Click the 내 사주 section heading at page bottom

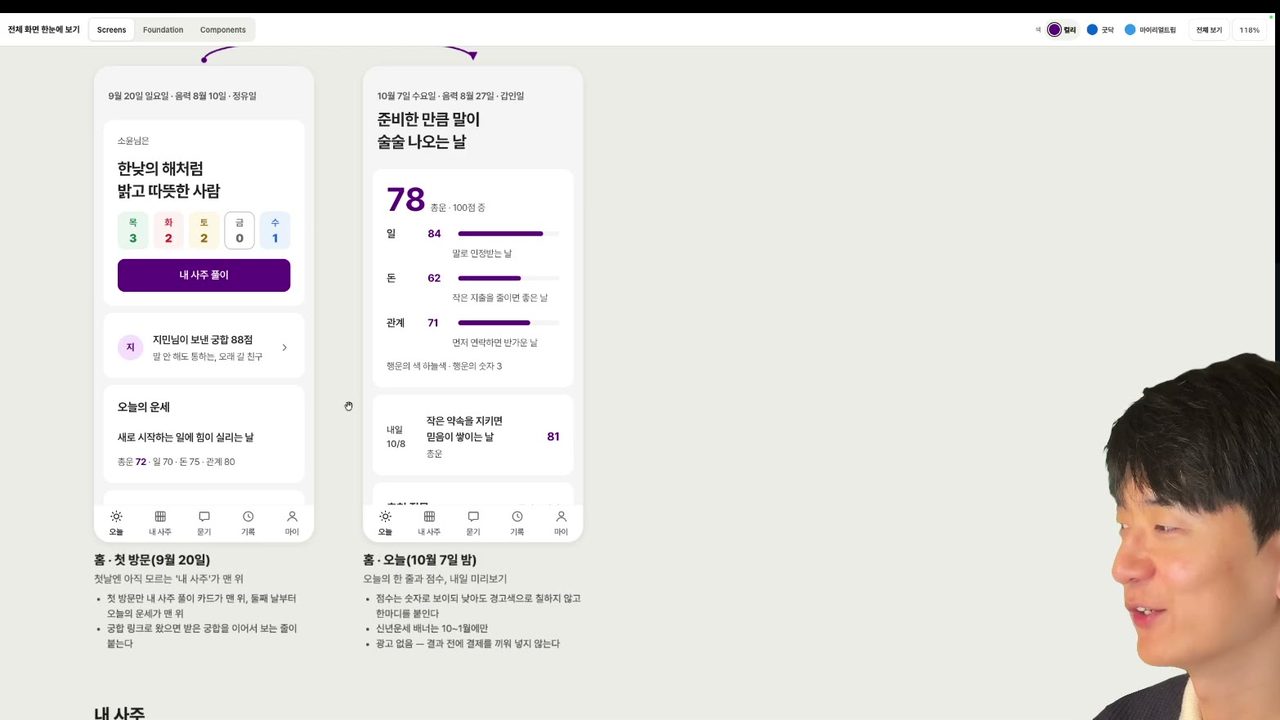(x=119, y=713)
